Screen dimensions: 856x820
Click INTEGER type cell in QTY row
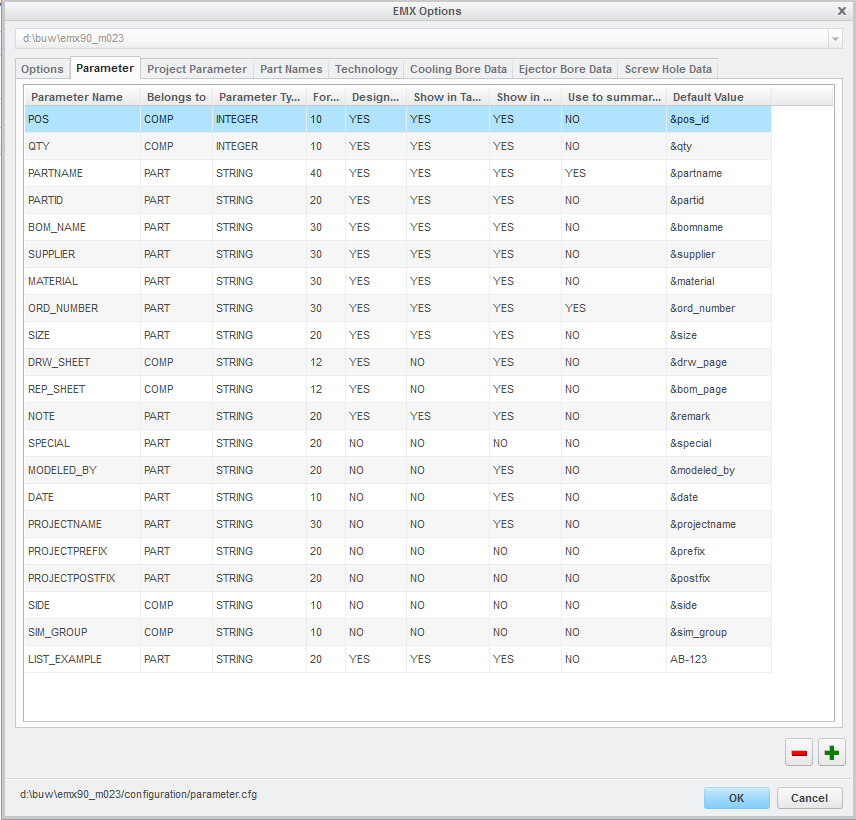tap(259, 146)
